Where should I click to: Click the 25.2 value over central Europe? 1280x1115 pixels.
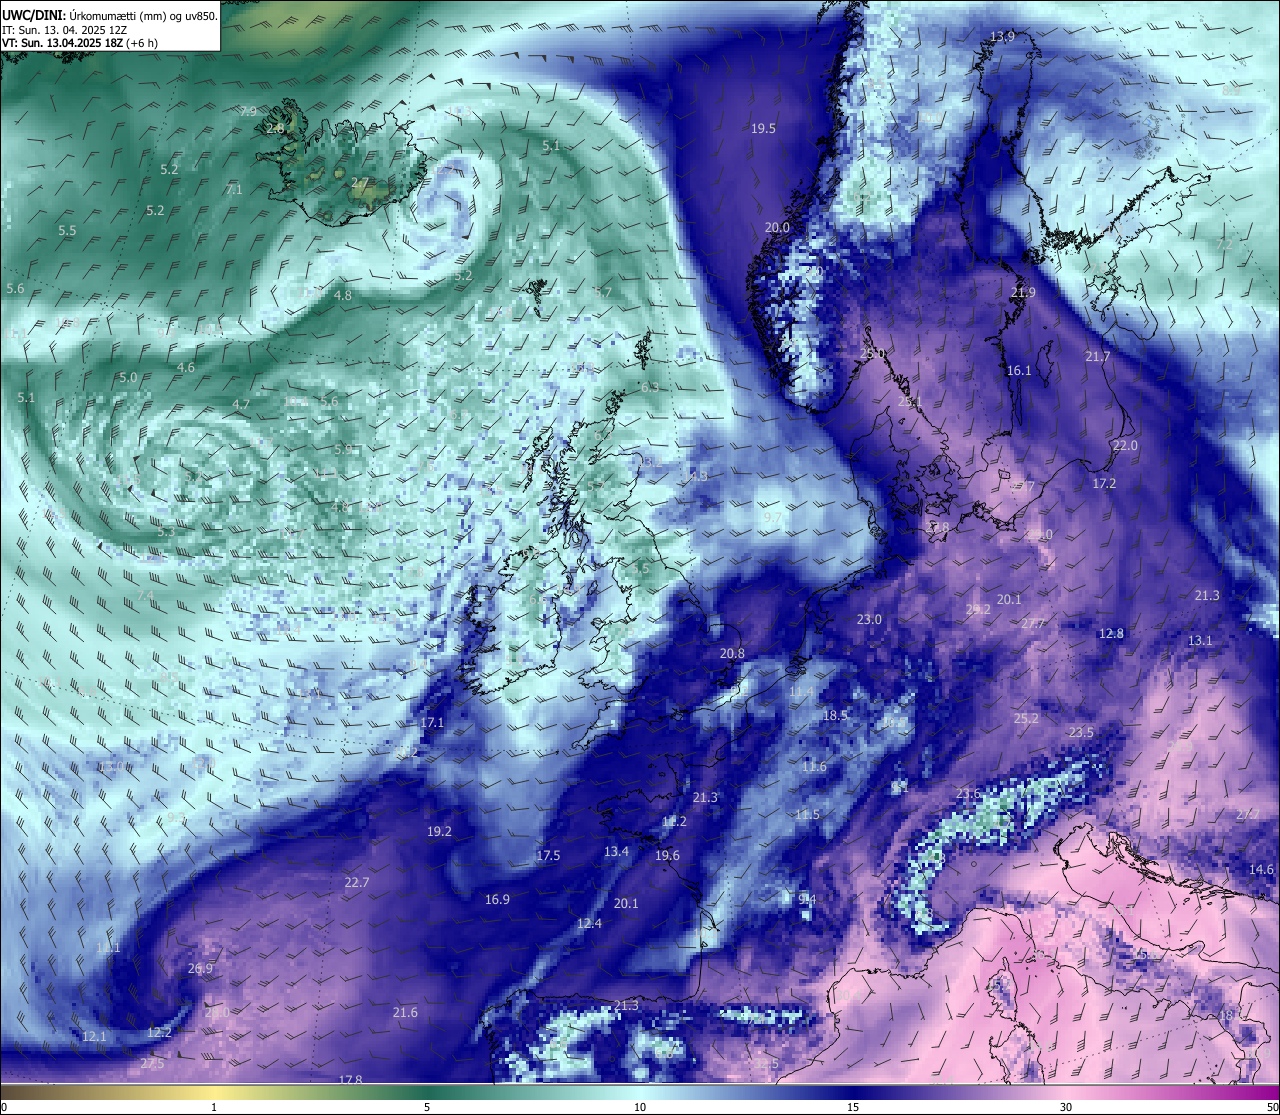[1026, 718]
